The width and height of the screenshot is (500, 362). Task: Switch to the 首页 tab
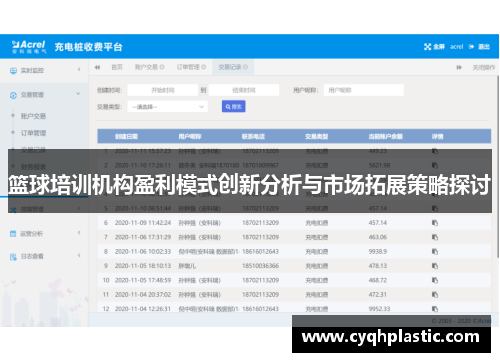pyautogui.click(x=117, y=67)
